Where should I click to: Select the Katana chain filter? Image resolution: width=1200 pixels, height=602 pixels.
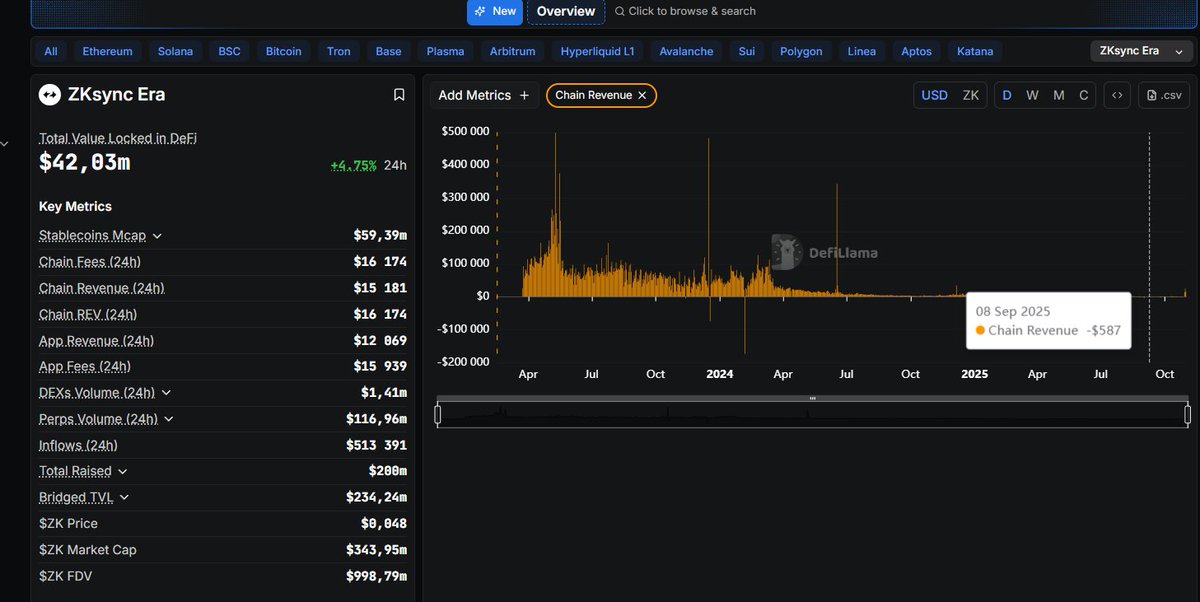(x=975, y=51)
